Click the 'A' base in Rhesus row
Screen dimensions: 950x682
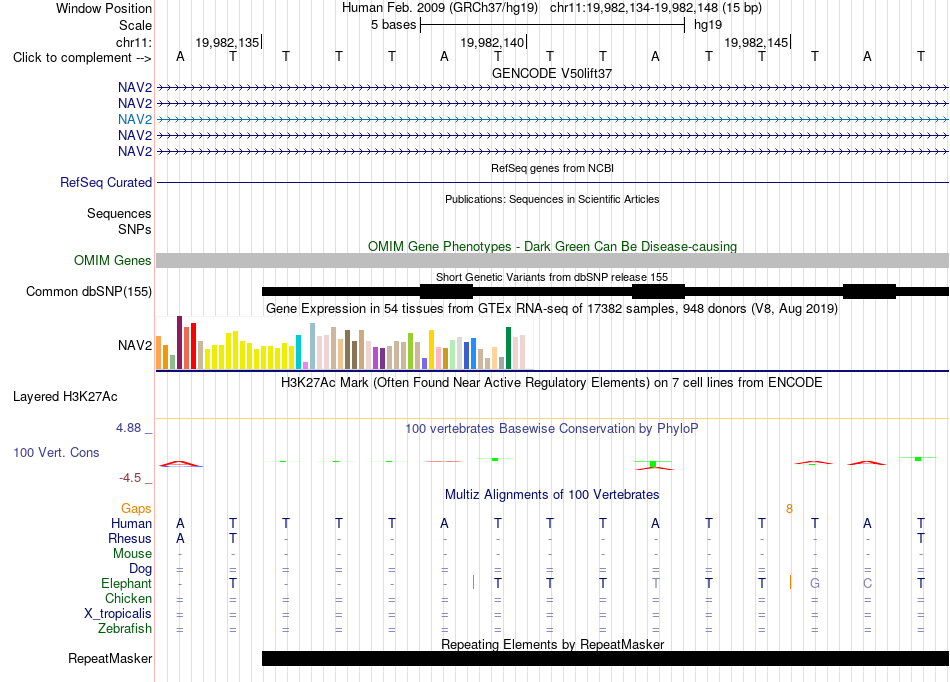[180, 538]
